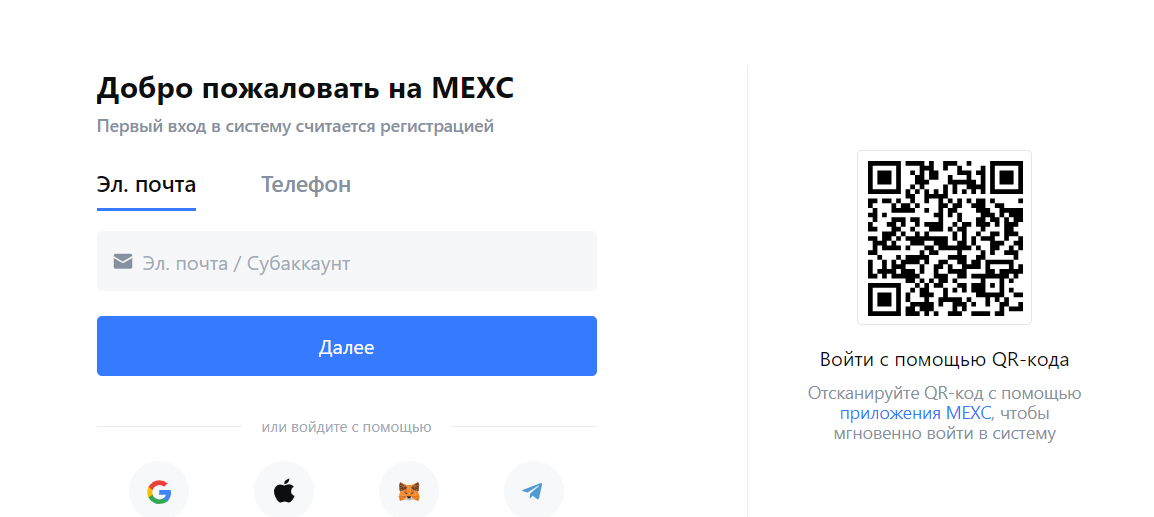
Task: Click the Отсканируйте QR-код instruction text
Action: (x=944, y=393)
